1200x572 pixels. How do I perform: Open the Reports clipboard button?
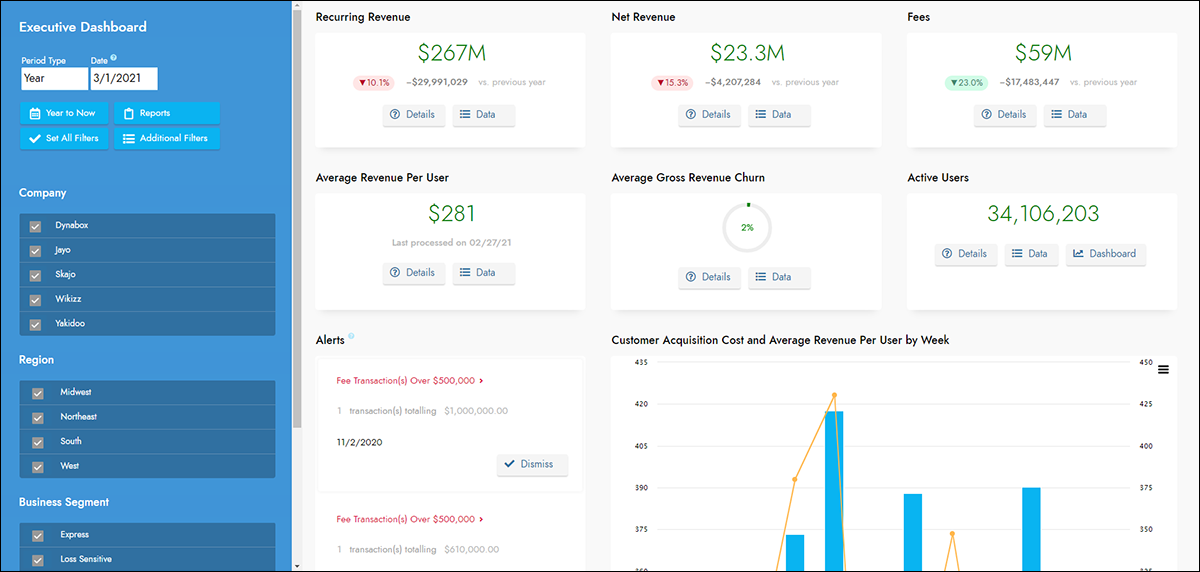(166, 113)
